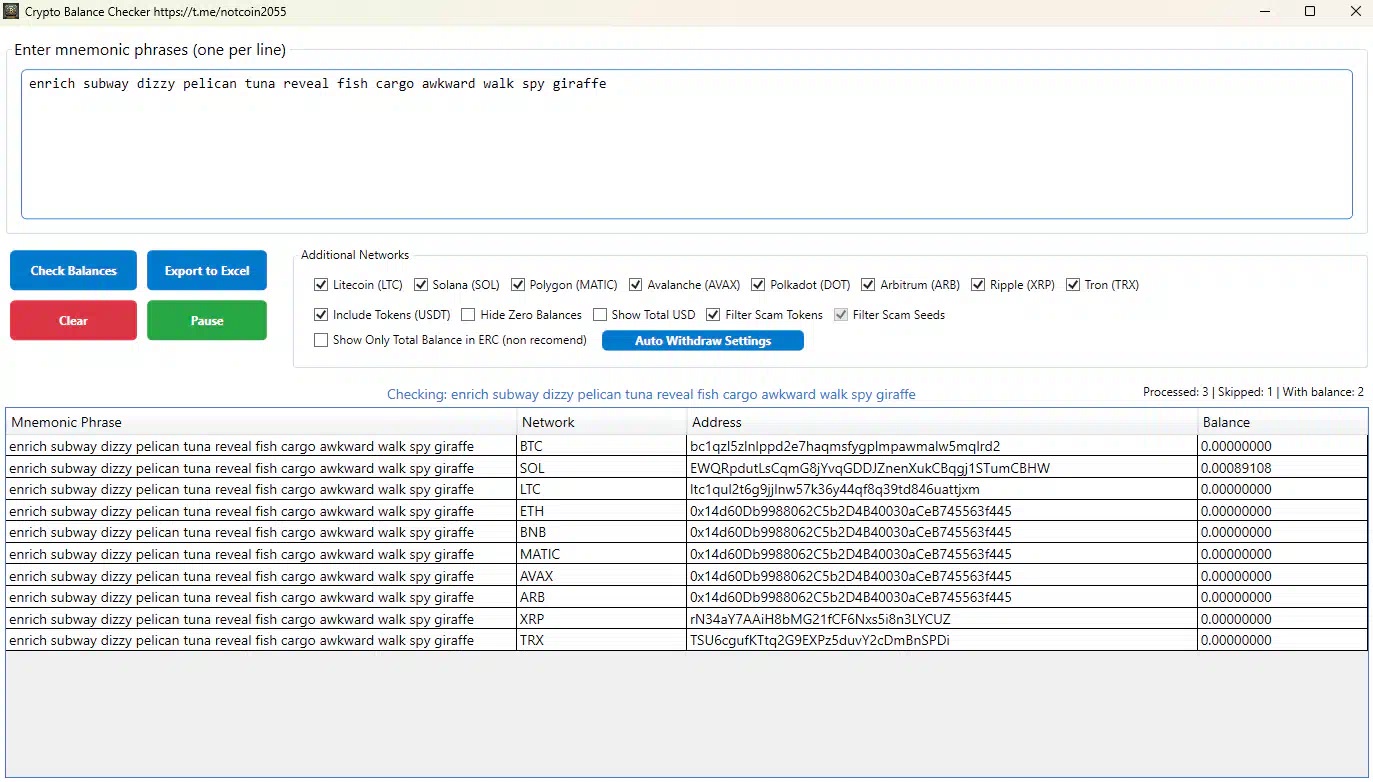Select the SOL network cell
1373x782 pixels.
pyautogui.click(x=602, y=468)
